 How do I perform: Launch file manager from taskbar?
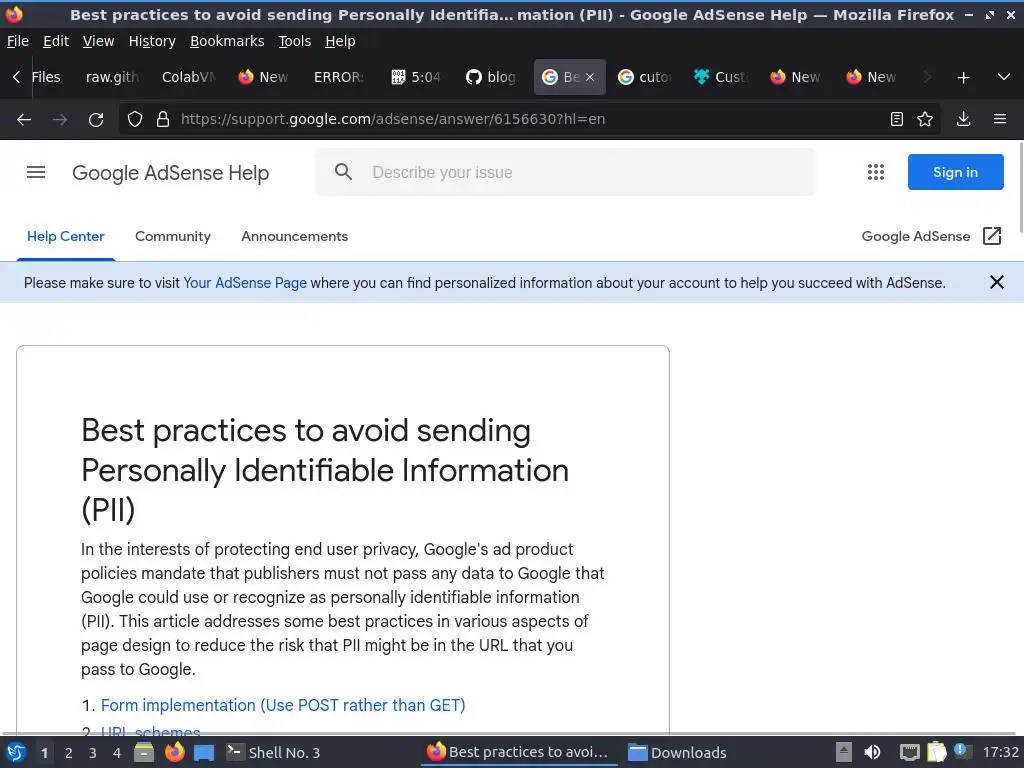coord(144,752)
